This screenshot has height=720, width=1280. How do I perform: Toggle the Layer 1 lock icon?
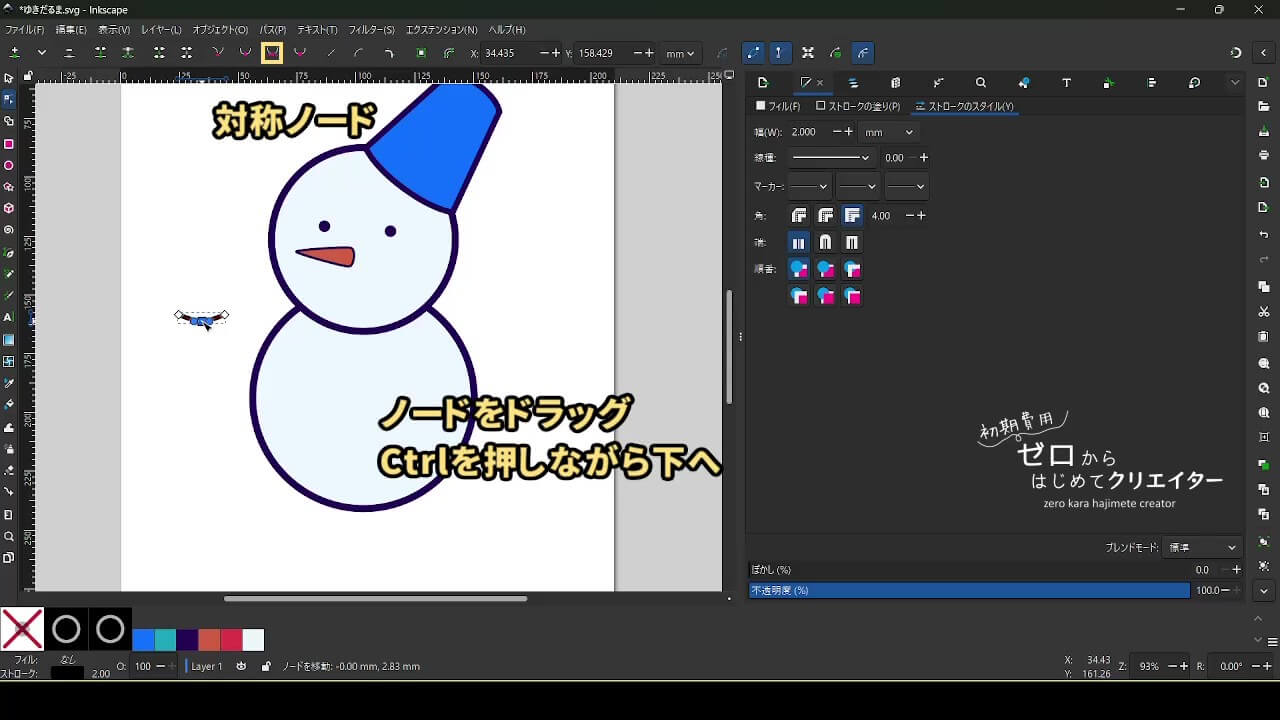pyautogui.click(x=265, y=666)
